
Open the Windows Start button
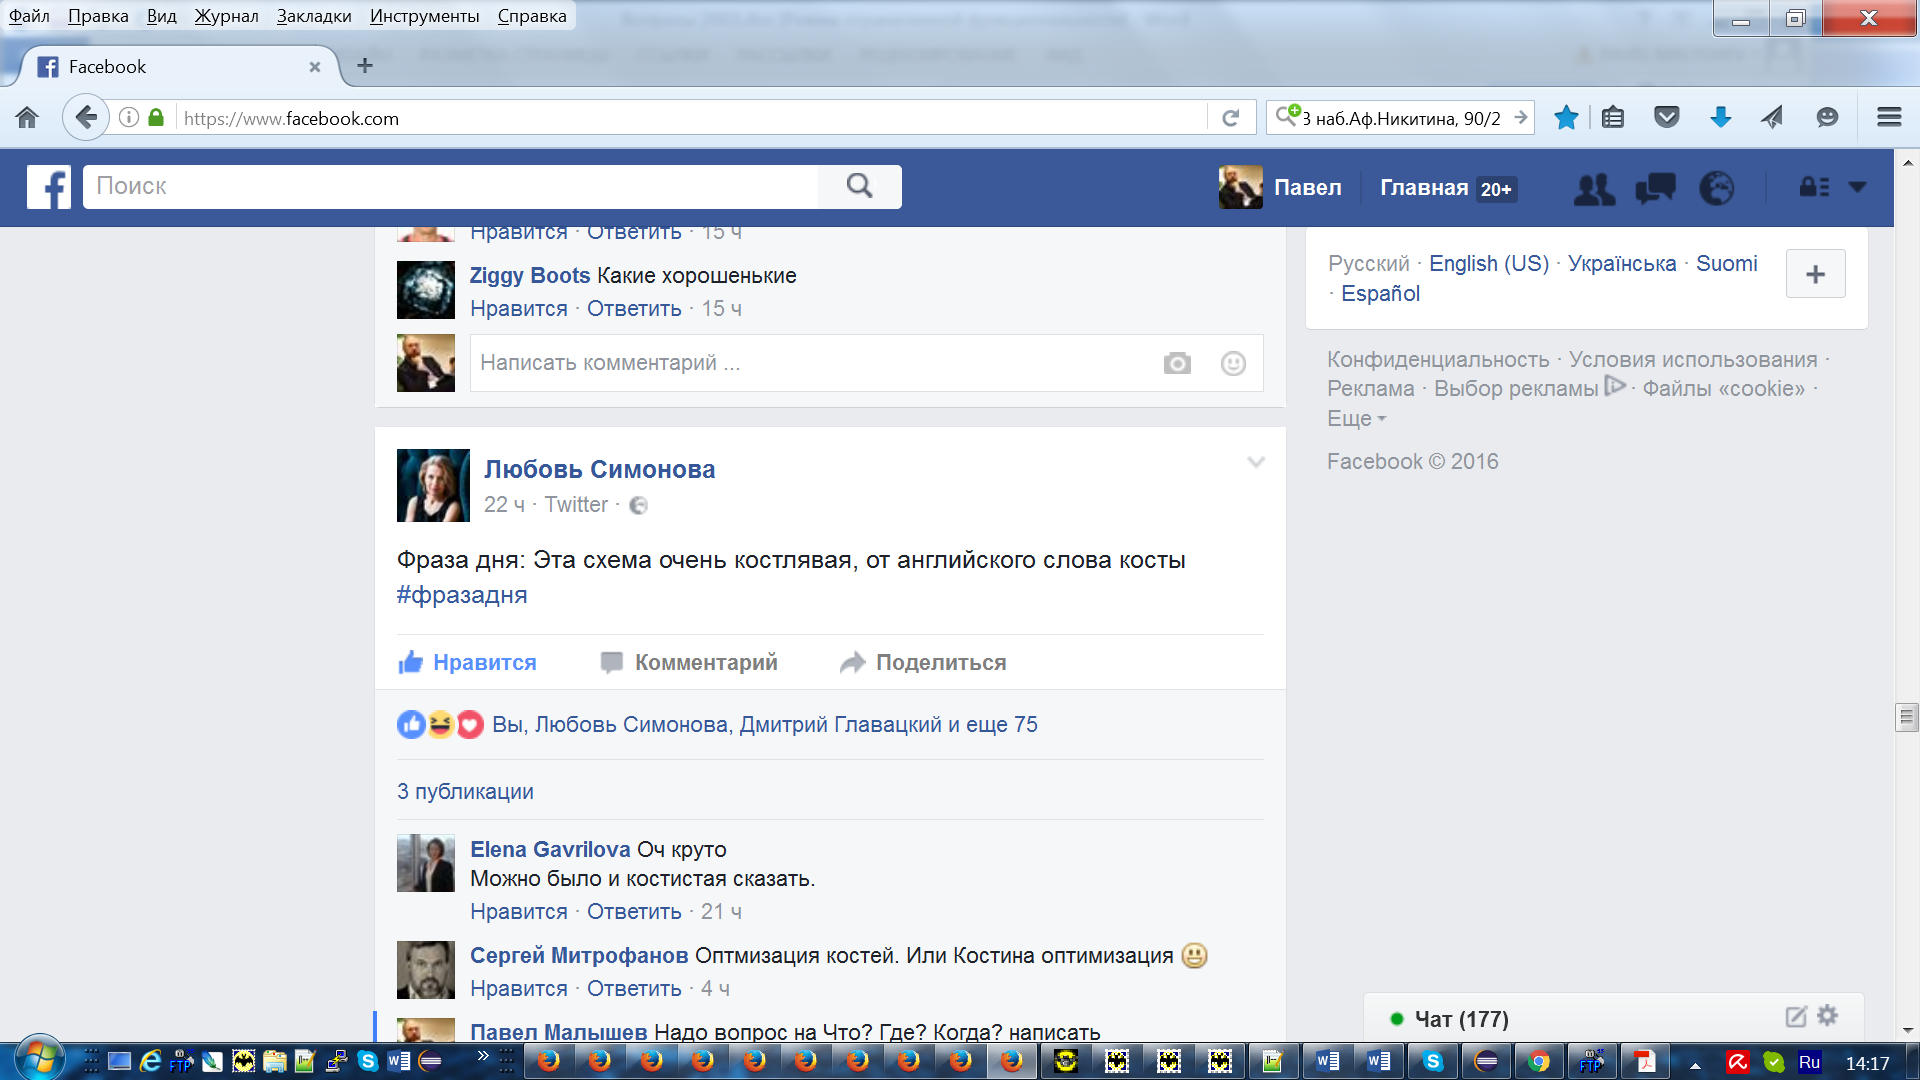40,1059
